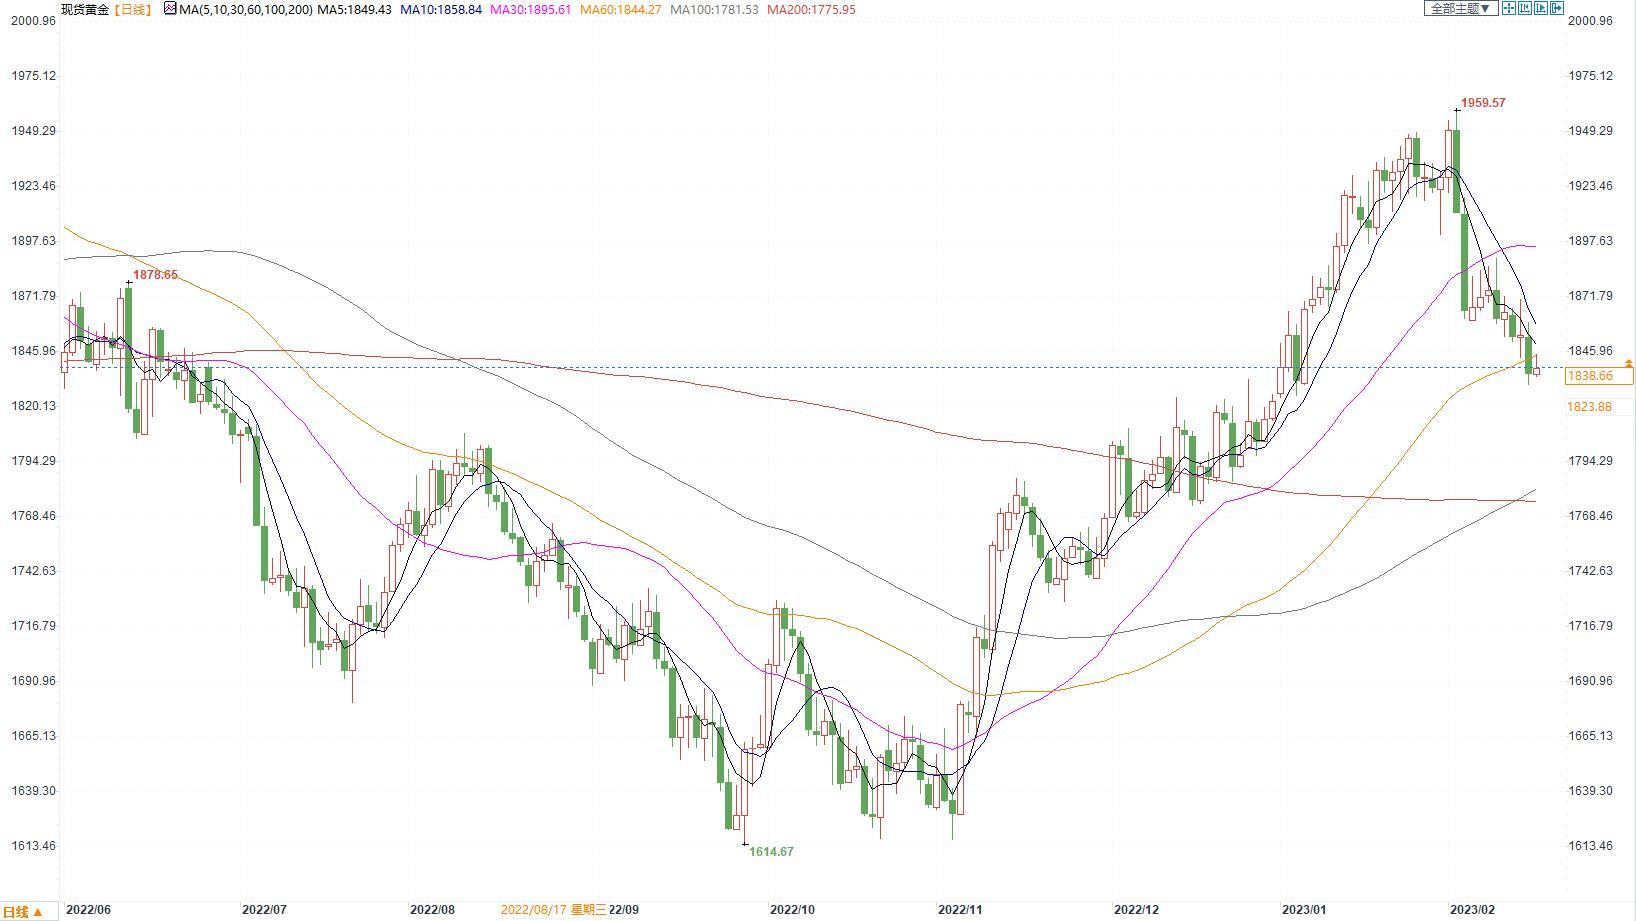1636x921 pixels.
Task: Click the last icon in top-right toolbar
Action: (1557, 8)
